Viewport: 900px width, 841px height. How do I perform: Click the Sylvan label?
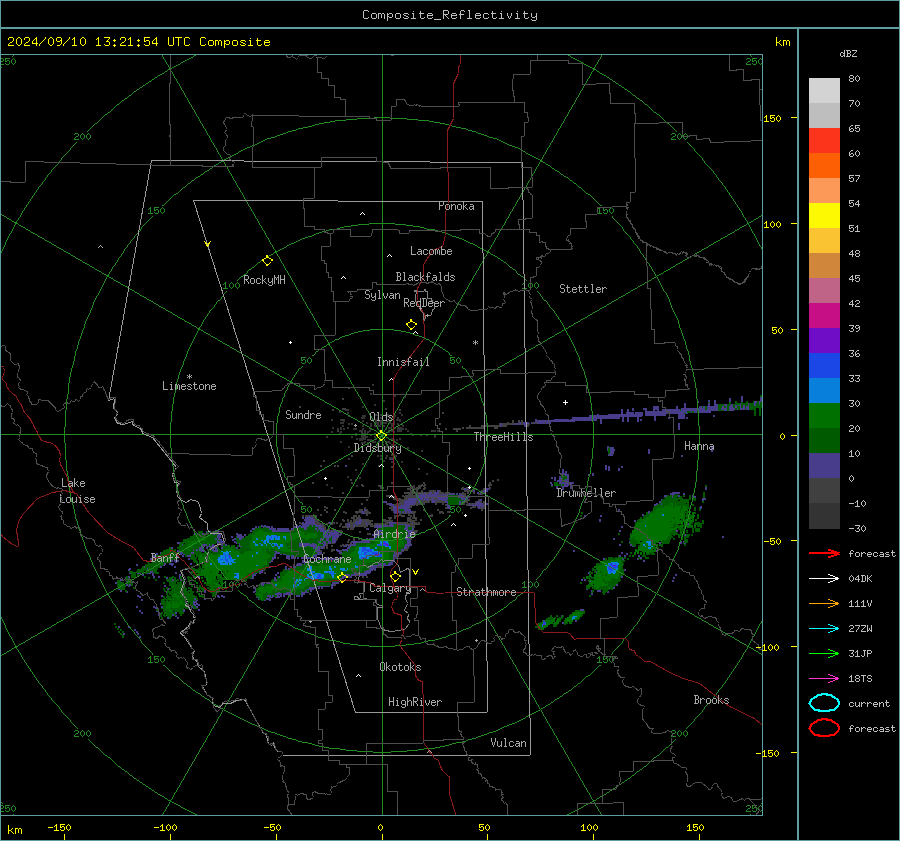point(382,295)
